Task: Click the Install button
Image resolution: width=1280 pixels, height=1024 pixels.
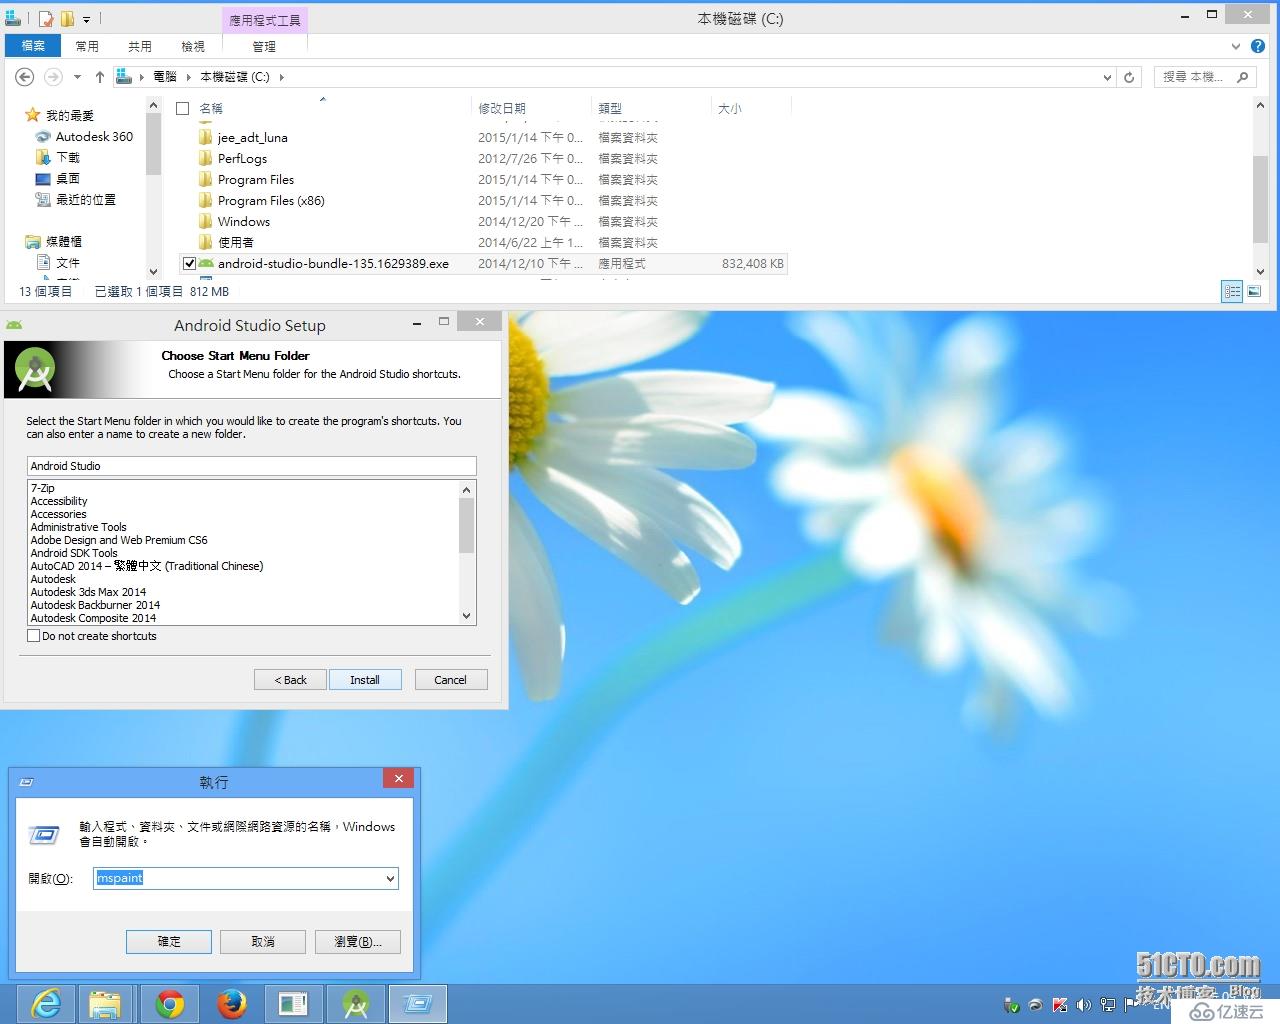Action: [x=365, y=680]
